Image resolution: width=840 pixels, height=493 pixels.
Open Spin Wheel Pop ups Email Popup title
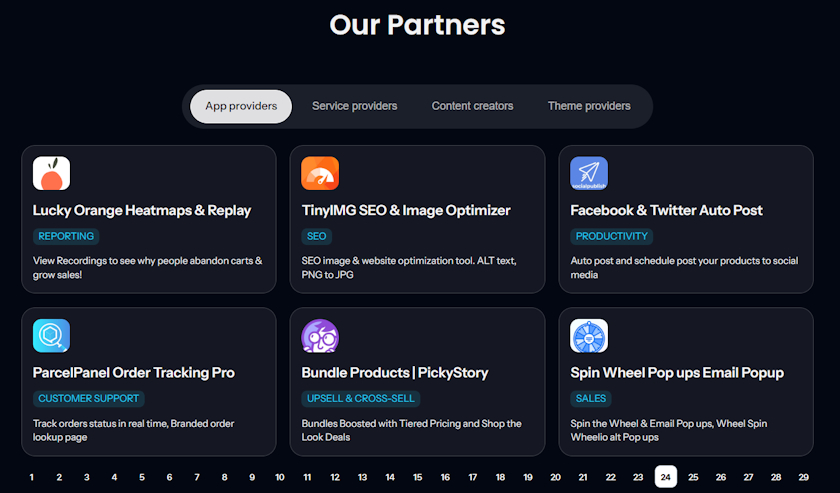pyautogui.click(x=677, y=373)
